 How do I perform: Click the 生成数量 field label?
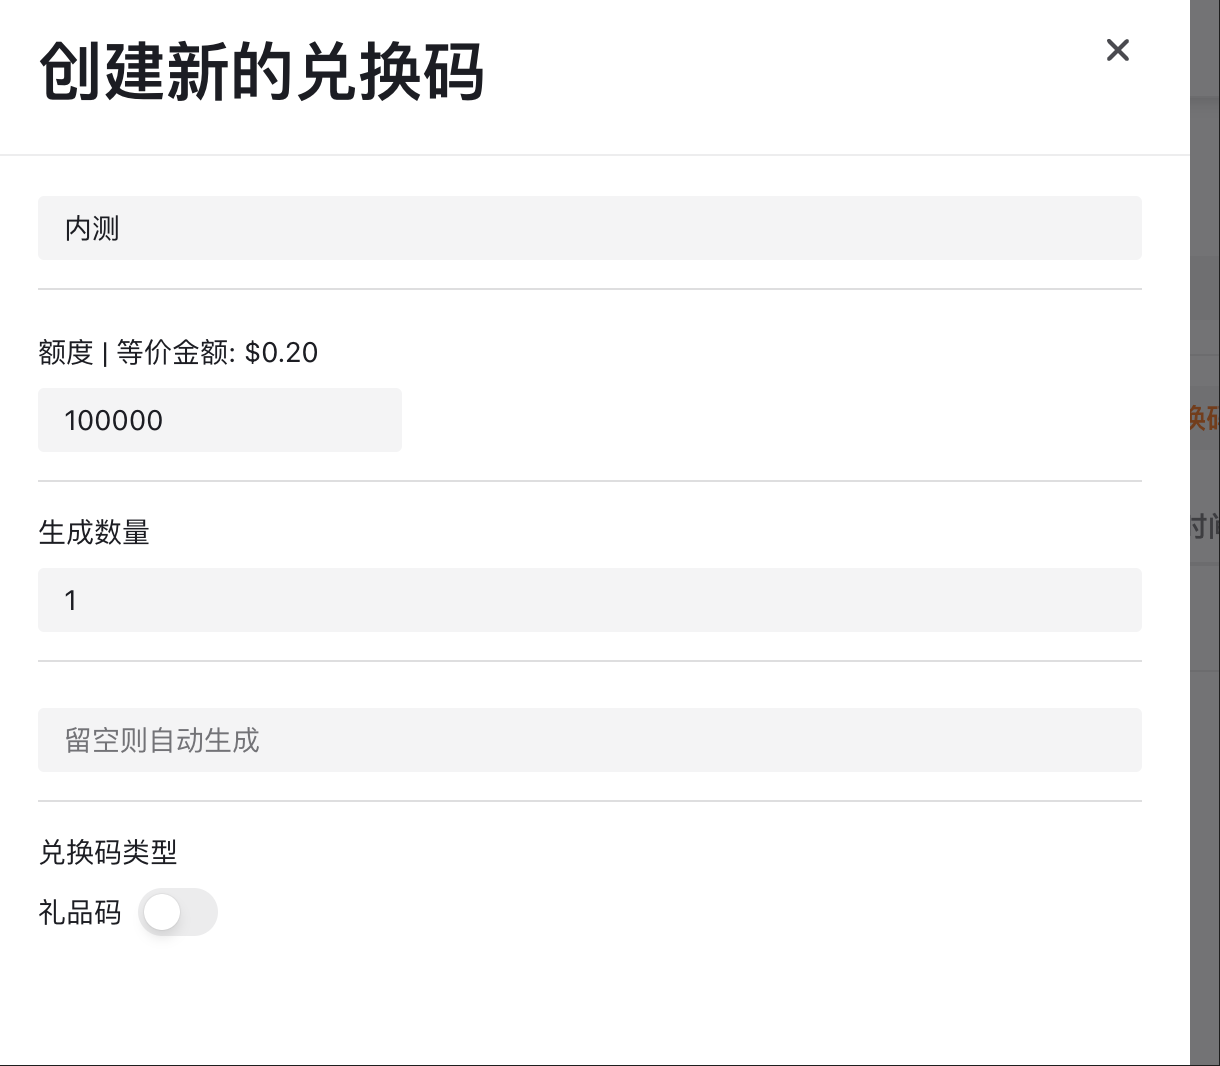click(x=94, y=532)
